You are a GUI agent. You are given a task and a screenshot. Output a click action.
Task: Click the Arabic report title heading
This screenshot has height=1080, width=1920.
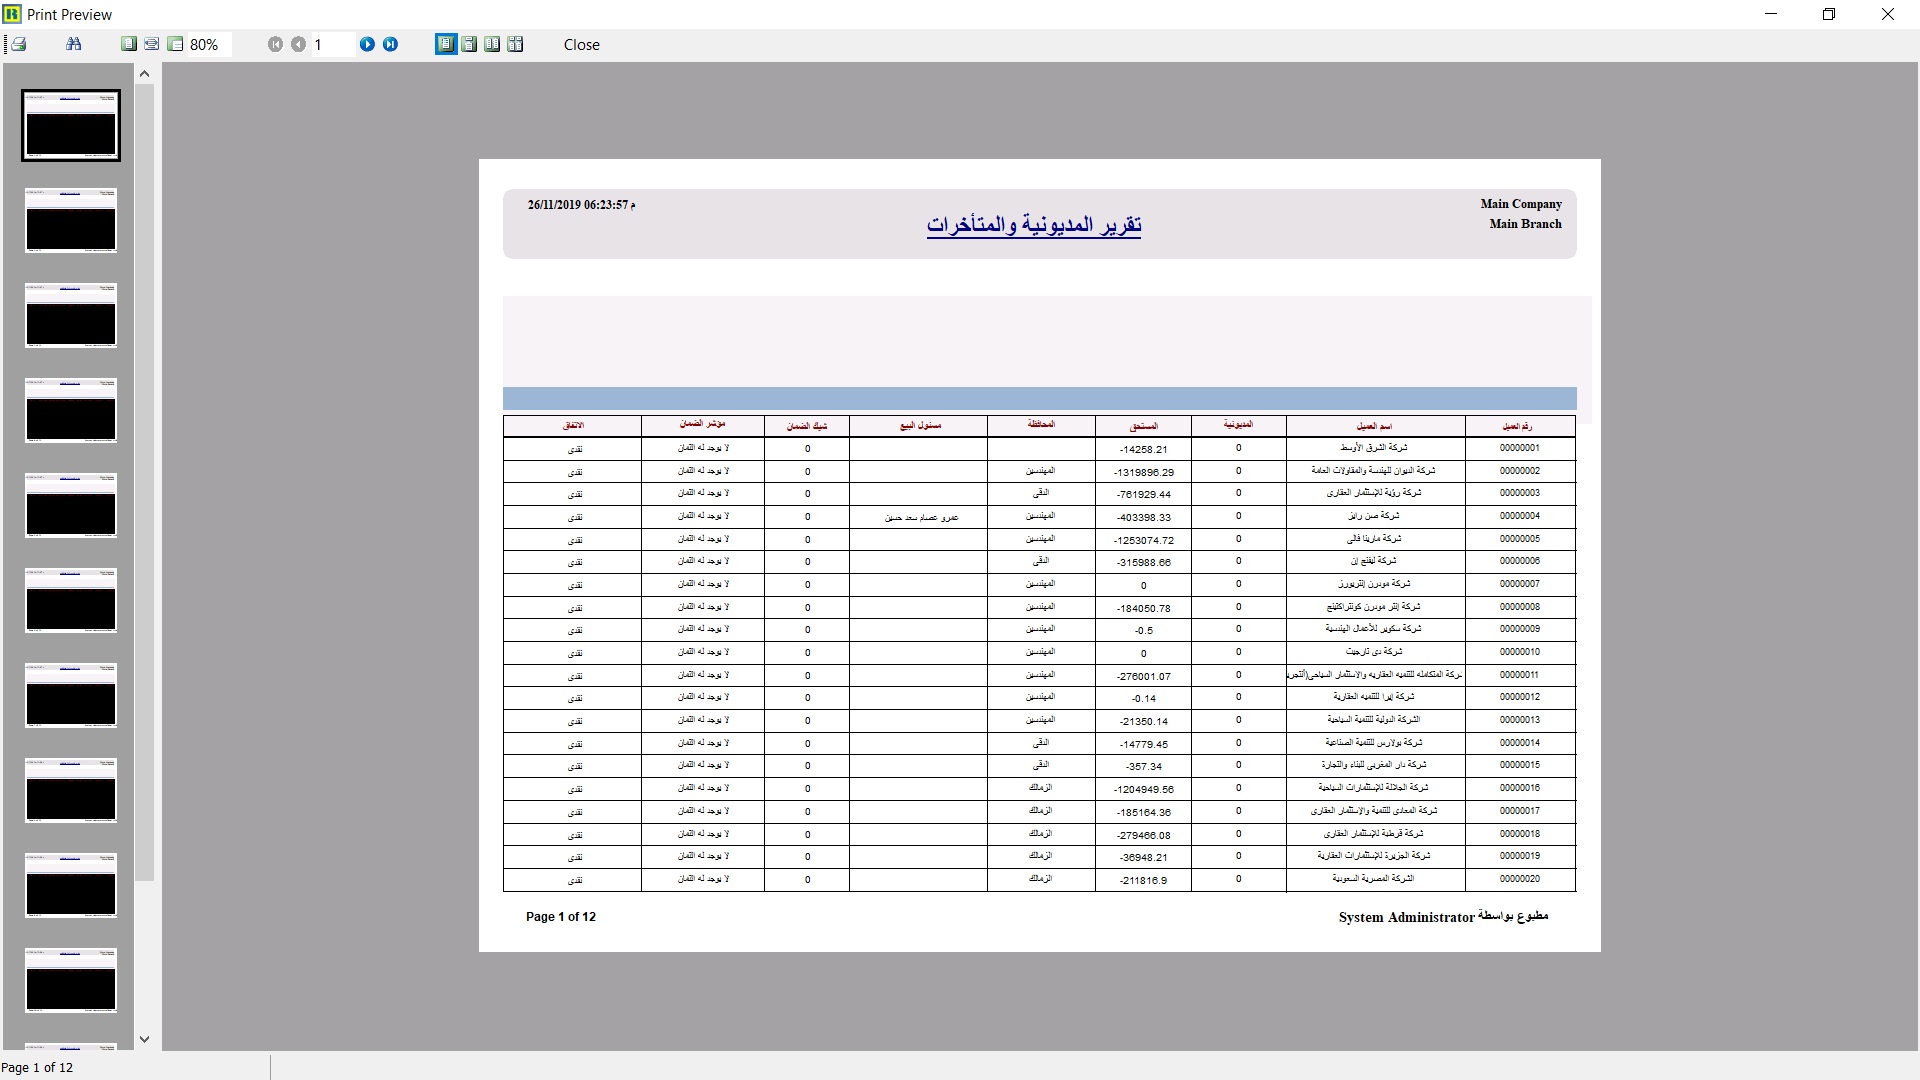pyautogui.click(x=1034, y=225)
